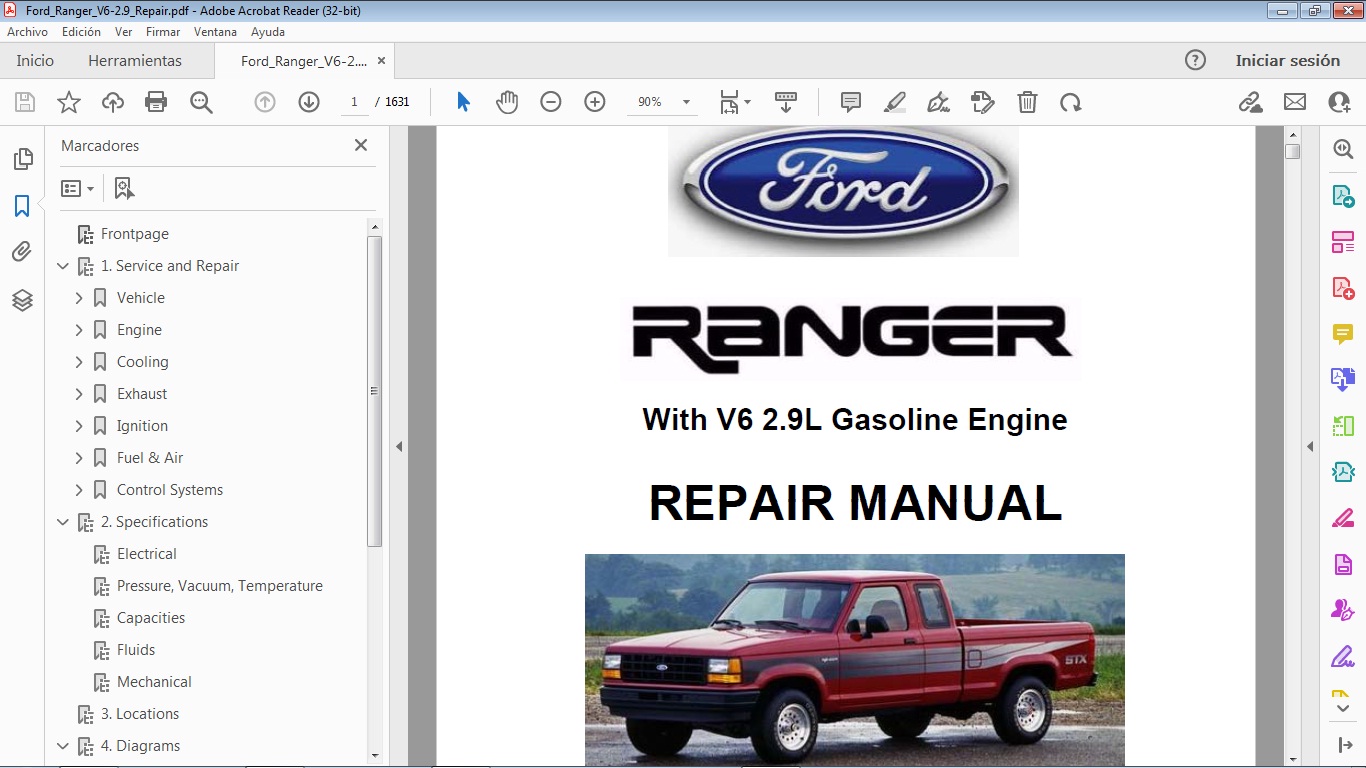
Task: Open the page thumbnails panel icon
Action: 22,159
